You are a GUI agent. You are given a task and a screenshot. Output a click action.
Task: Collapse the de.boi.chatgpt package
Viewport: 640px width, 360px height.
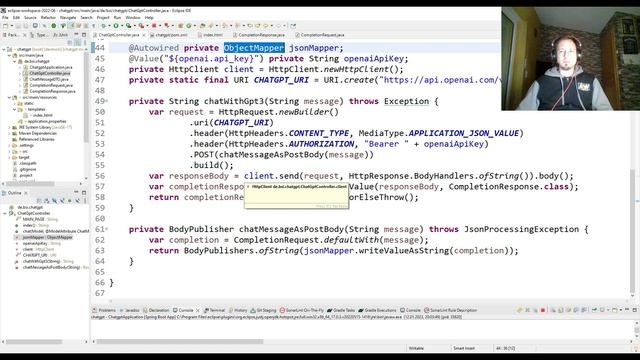[x=15, y=61]
